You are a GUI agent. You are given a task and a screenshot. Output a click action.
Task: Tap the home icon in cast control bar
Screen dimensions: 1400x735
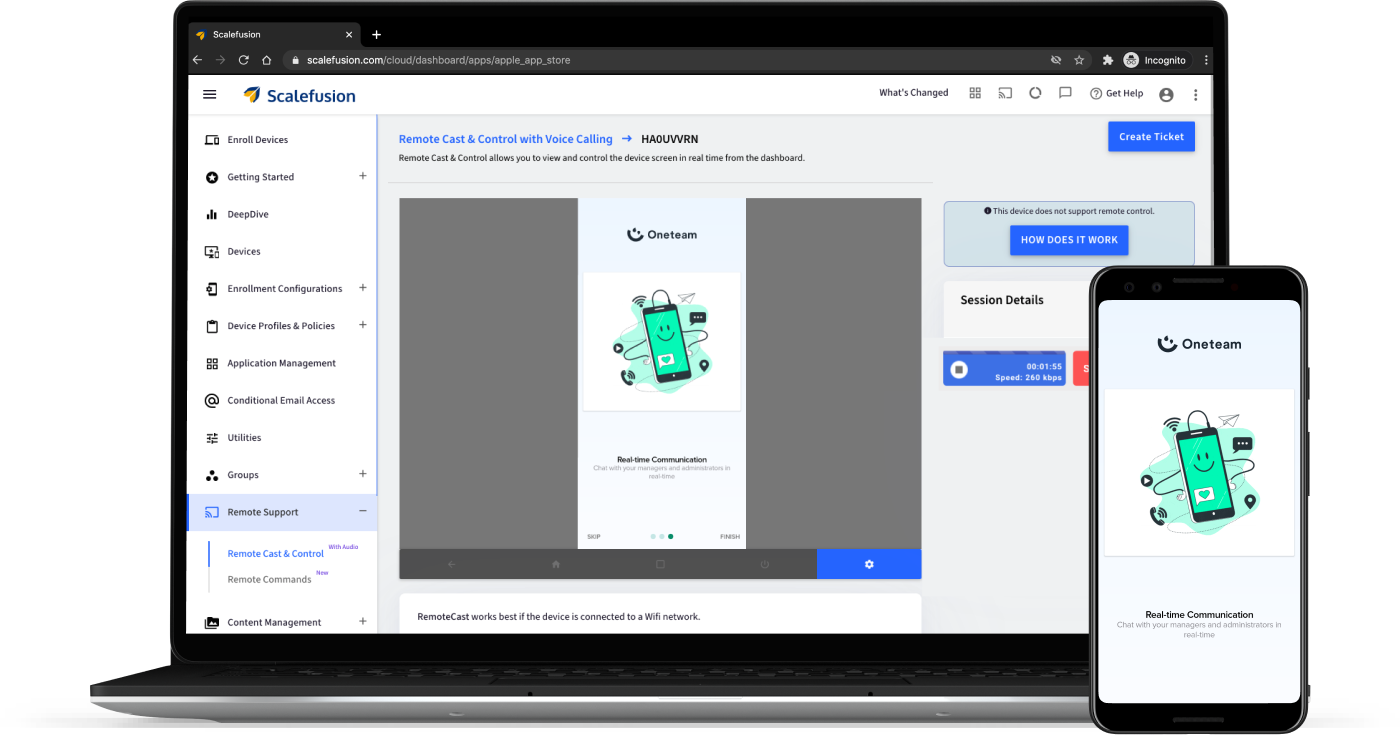pyautogui.click(x=556, y=564)
